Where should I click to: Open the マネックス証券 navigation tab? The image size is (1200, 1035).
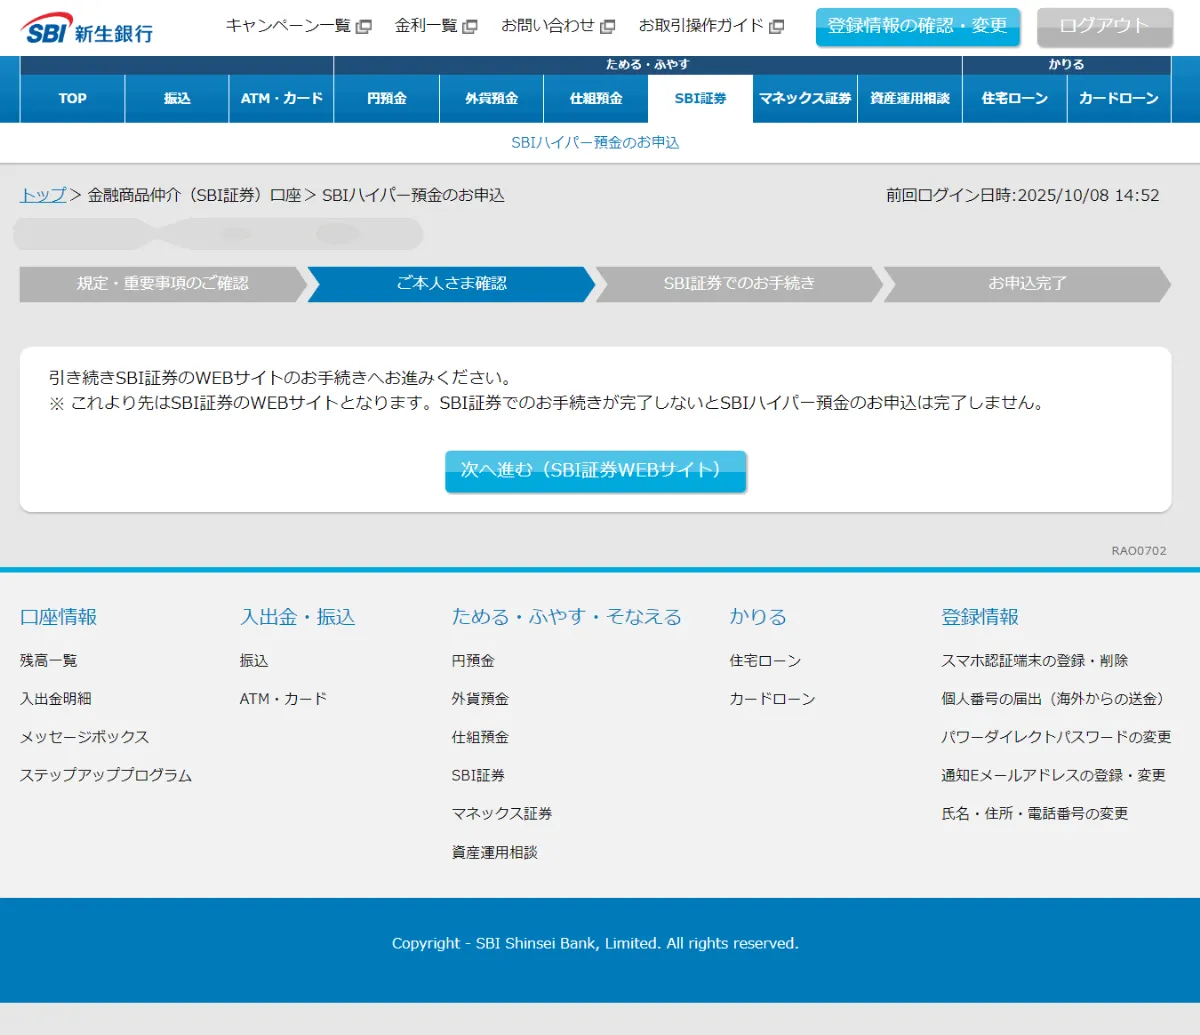(805, 99)
